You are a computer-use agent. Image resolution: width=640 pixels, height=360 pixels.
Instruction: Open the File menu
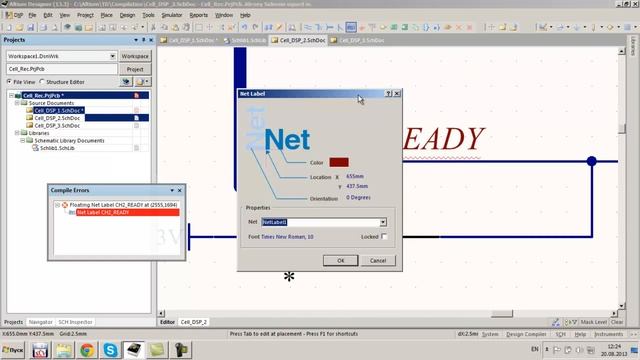click(x=32, y=15)
